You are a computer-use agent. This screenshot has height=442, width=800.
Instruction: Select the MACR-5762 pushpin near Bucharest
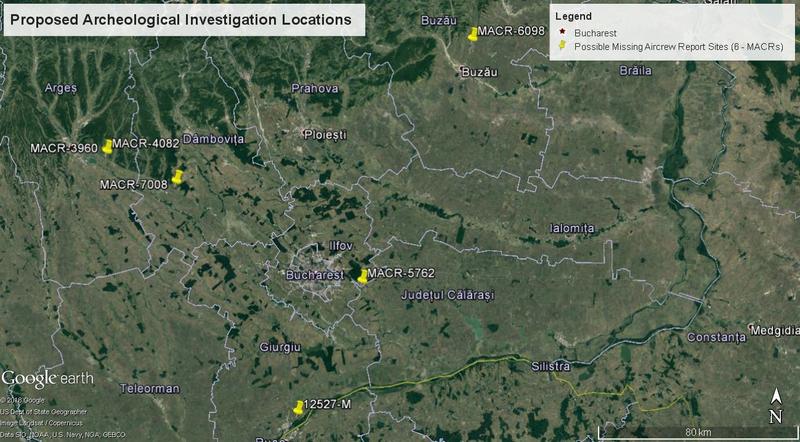(x=362, y=277)
